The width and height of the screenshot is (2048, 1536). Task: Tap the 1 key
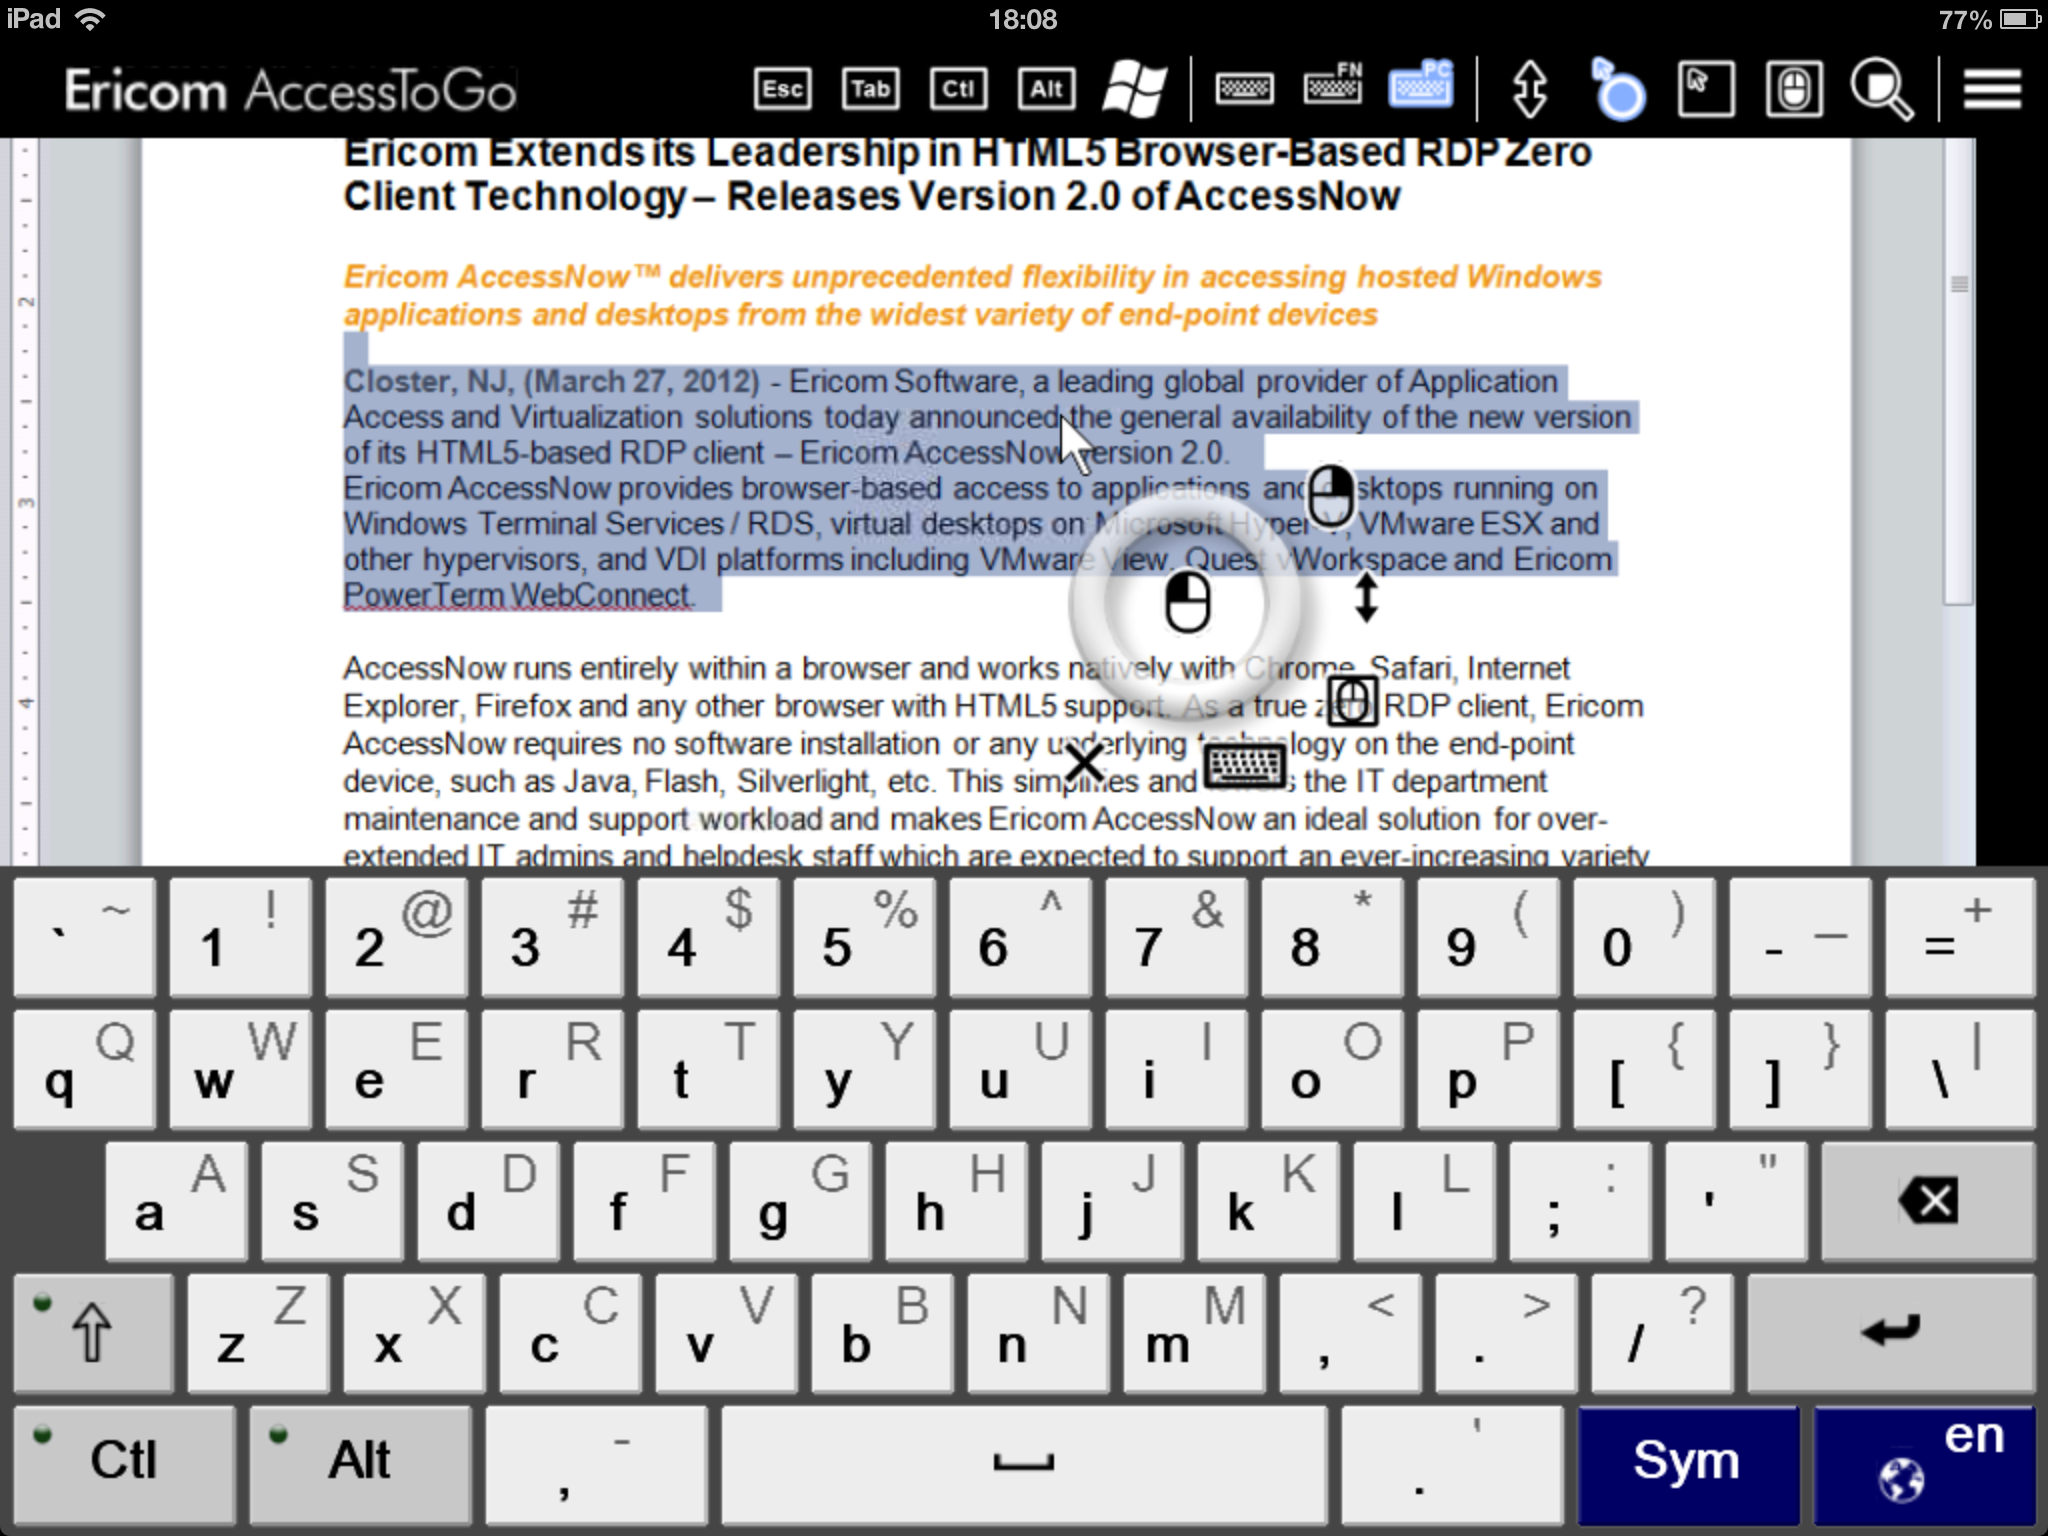coord(240,937)
